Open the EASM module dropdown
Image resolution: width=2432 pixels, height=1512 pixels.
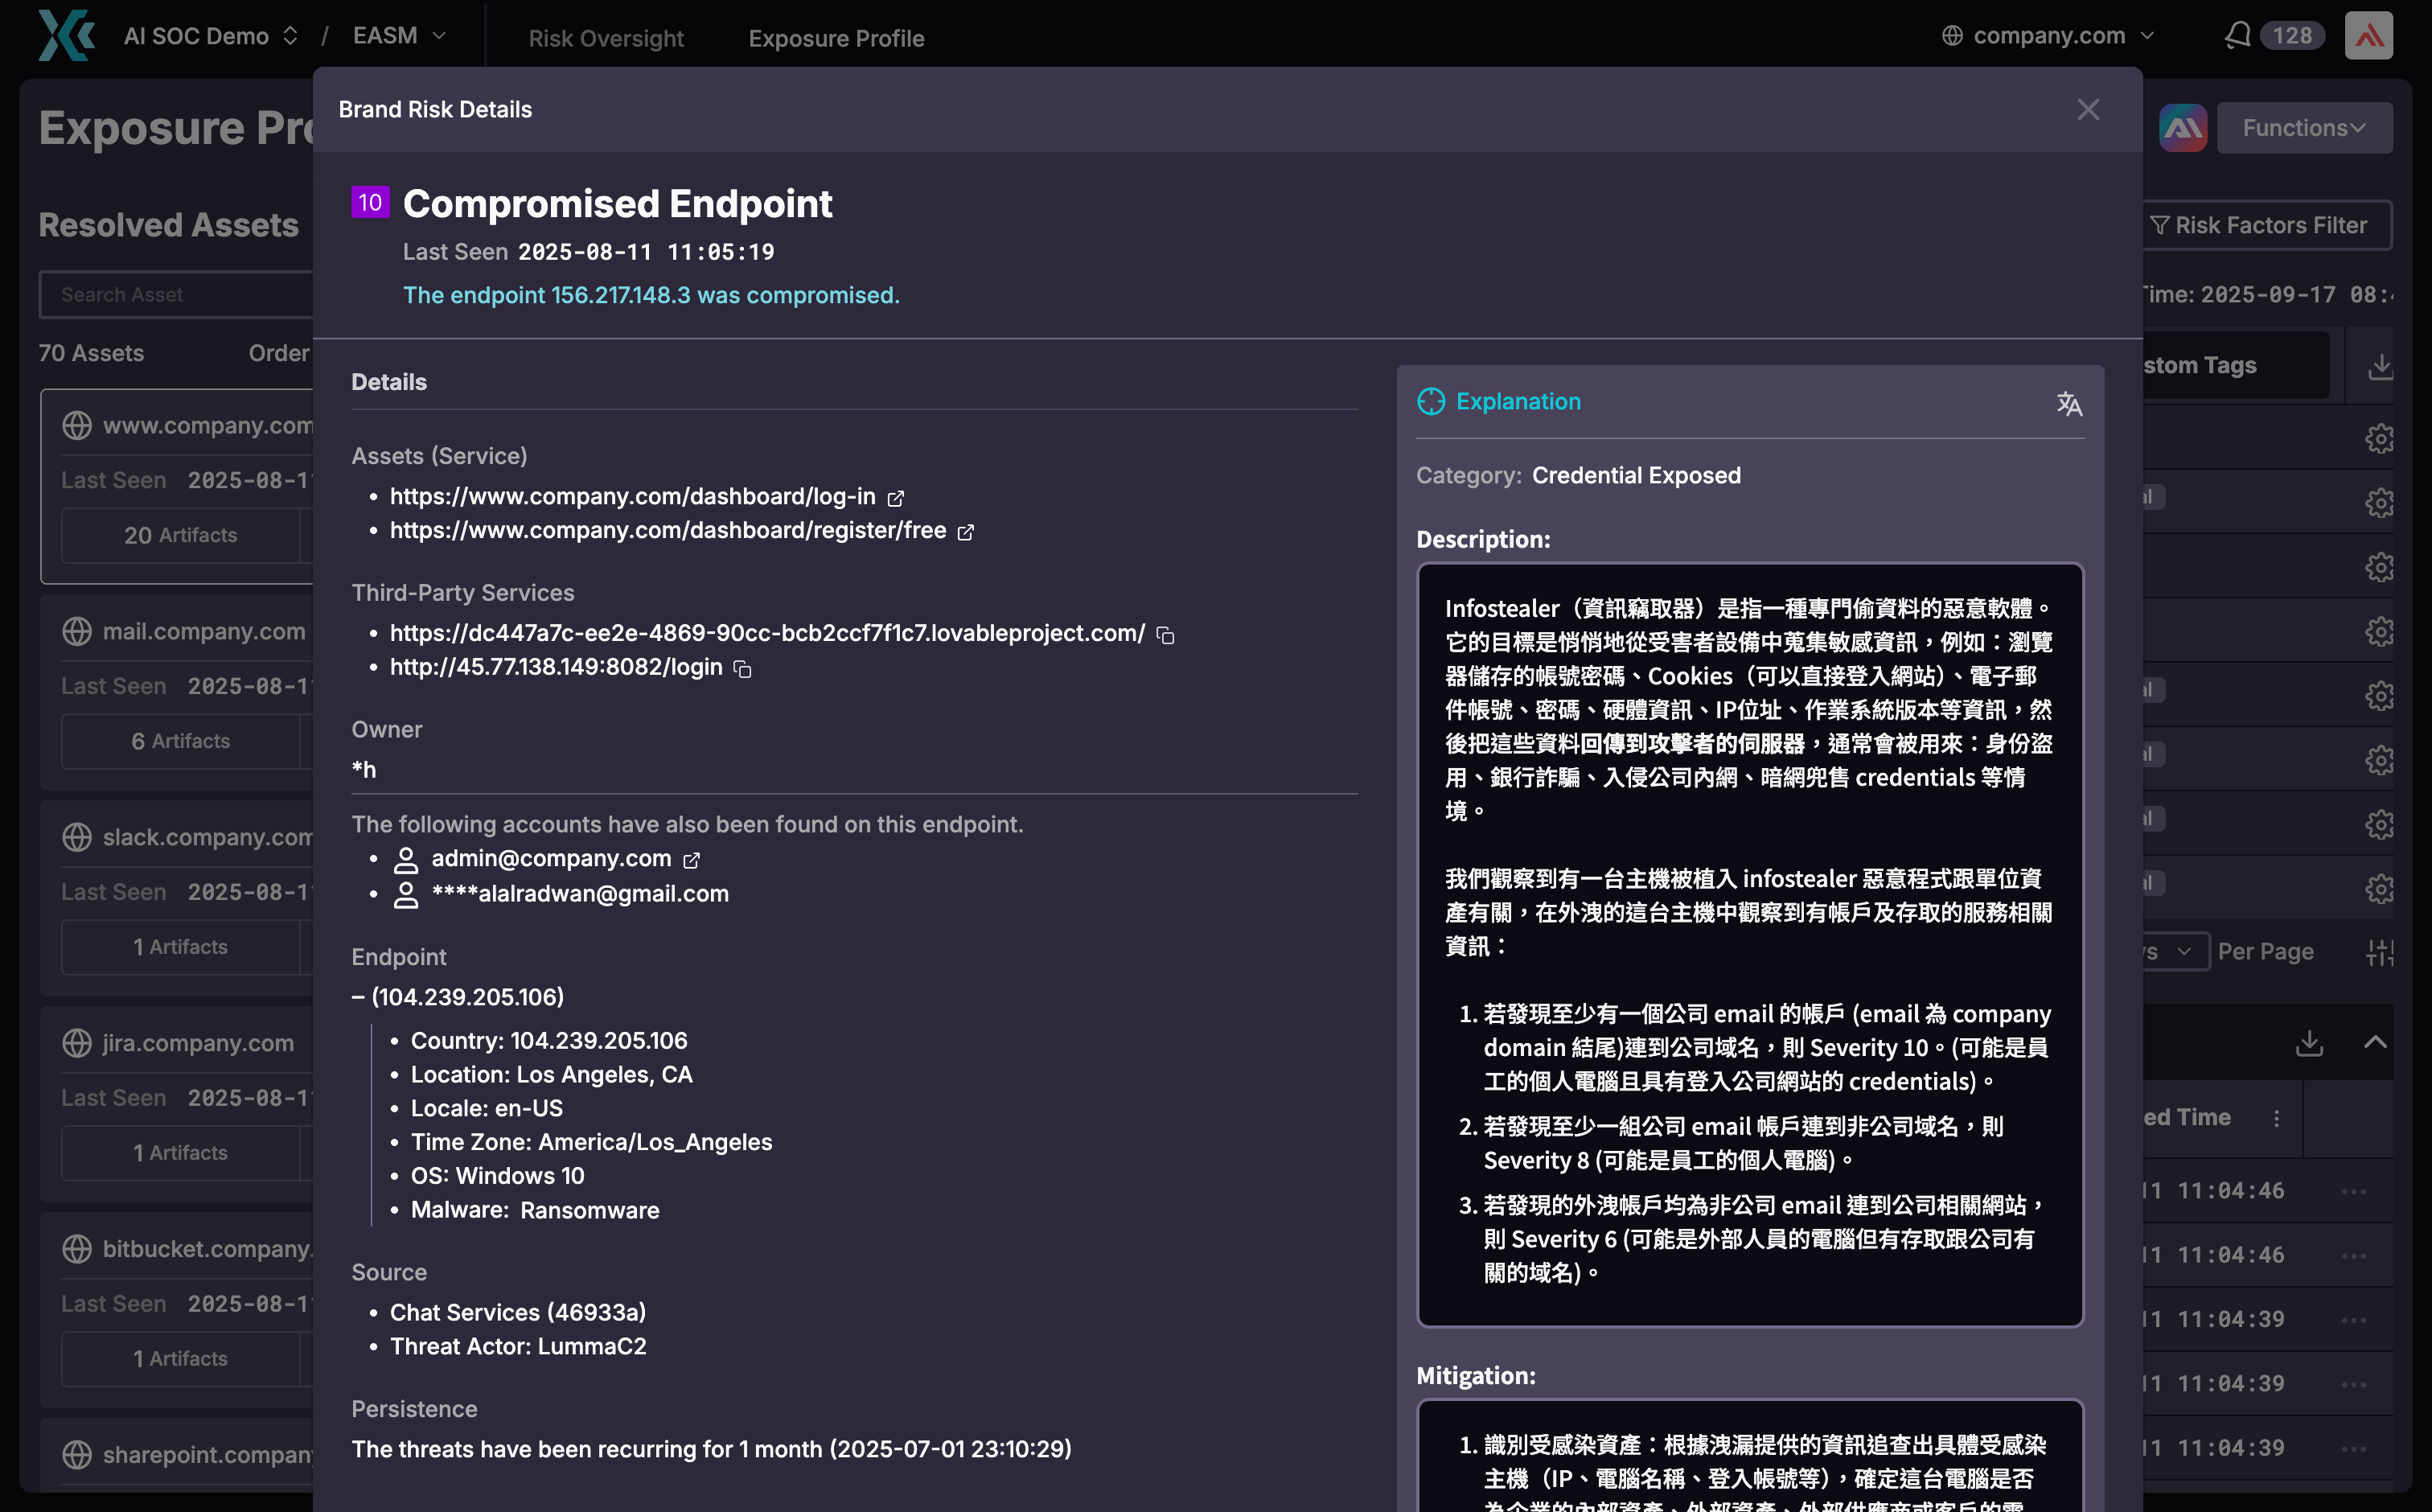tap(397, 35)
